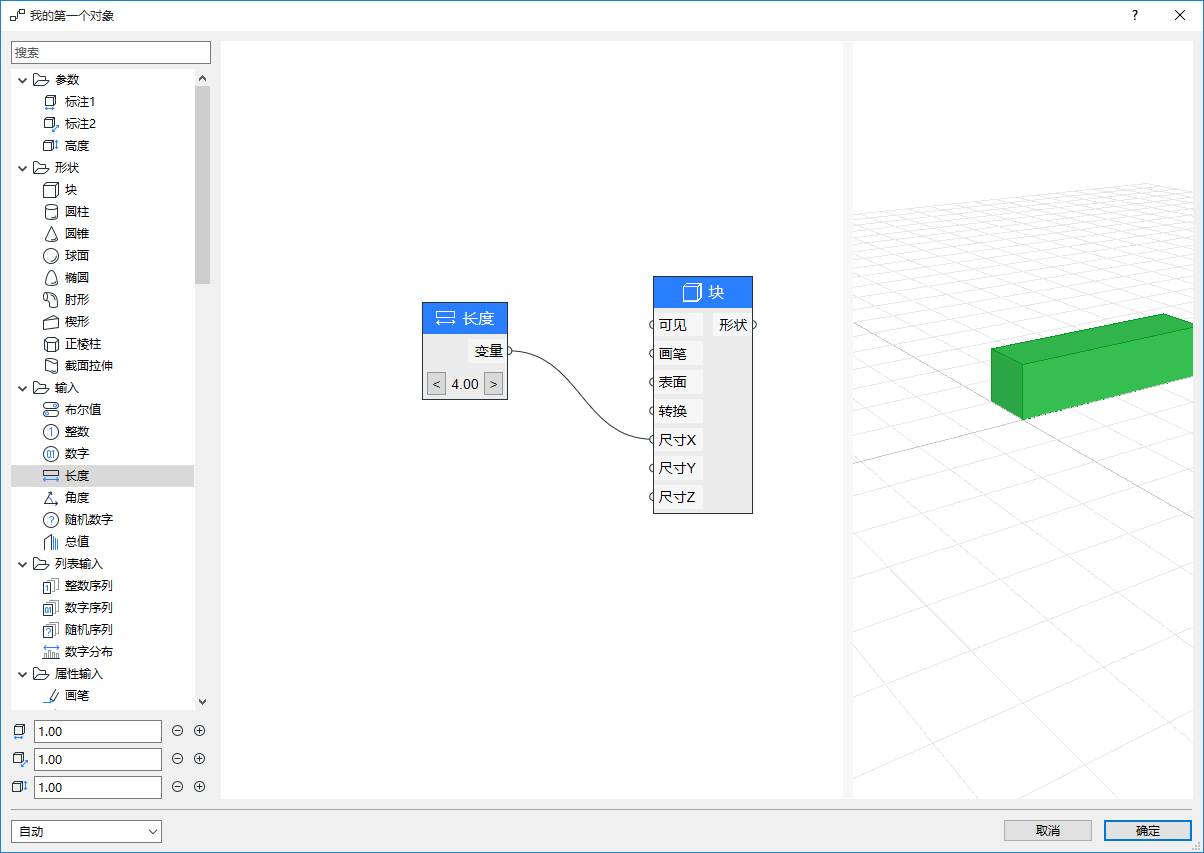Increase third dimension with plus button
The height and width of the screenshot is (853, 1204).
(x=199, y=787)
